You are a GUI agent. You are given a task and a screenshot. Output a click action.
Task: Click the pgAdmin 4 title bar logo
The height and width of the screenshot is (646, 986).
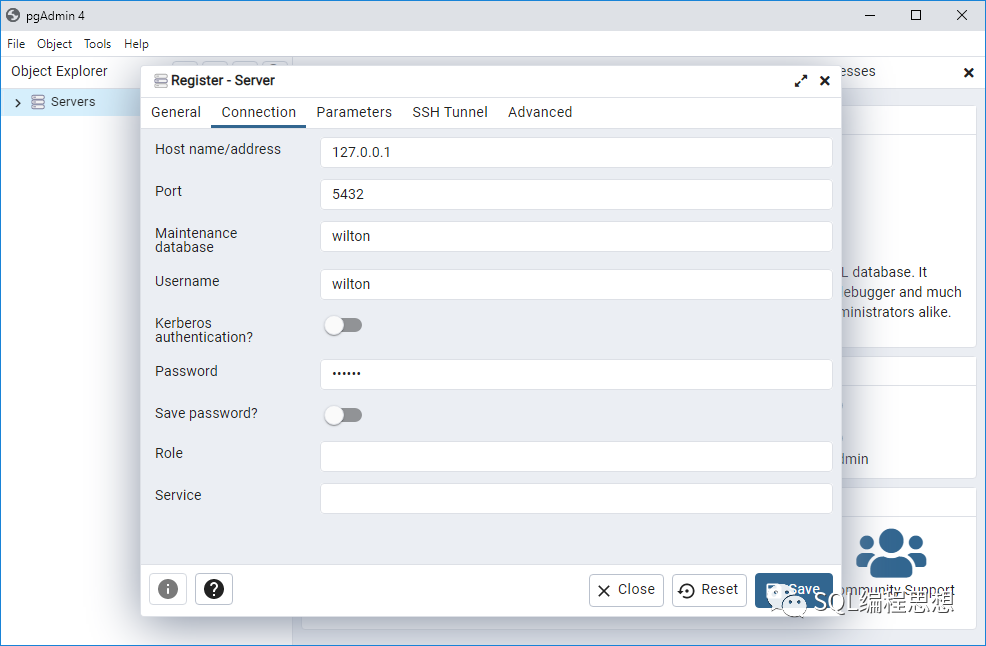click(x=13, y=15)
